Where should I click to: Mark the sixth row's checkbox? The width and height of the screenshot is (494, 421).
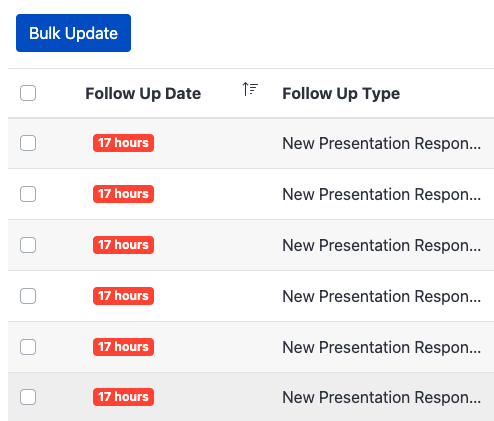point(28,397)
